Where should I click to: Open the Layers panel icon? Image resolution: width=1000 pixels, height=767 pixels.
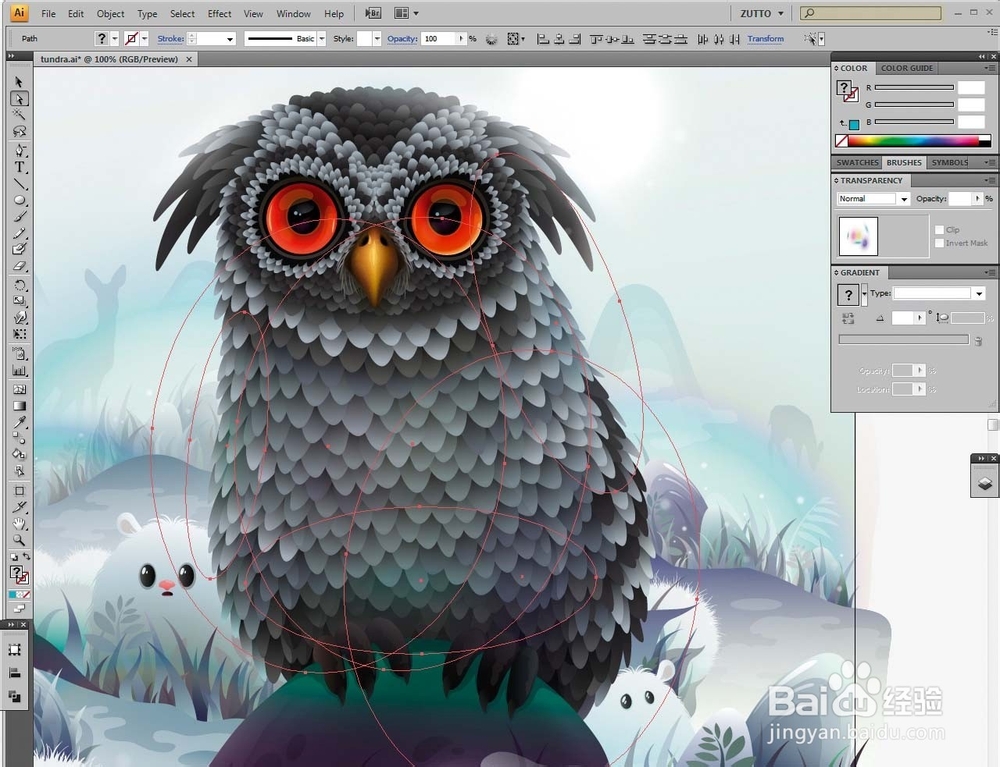click(x=985, y=484)
